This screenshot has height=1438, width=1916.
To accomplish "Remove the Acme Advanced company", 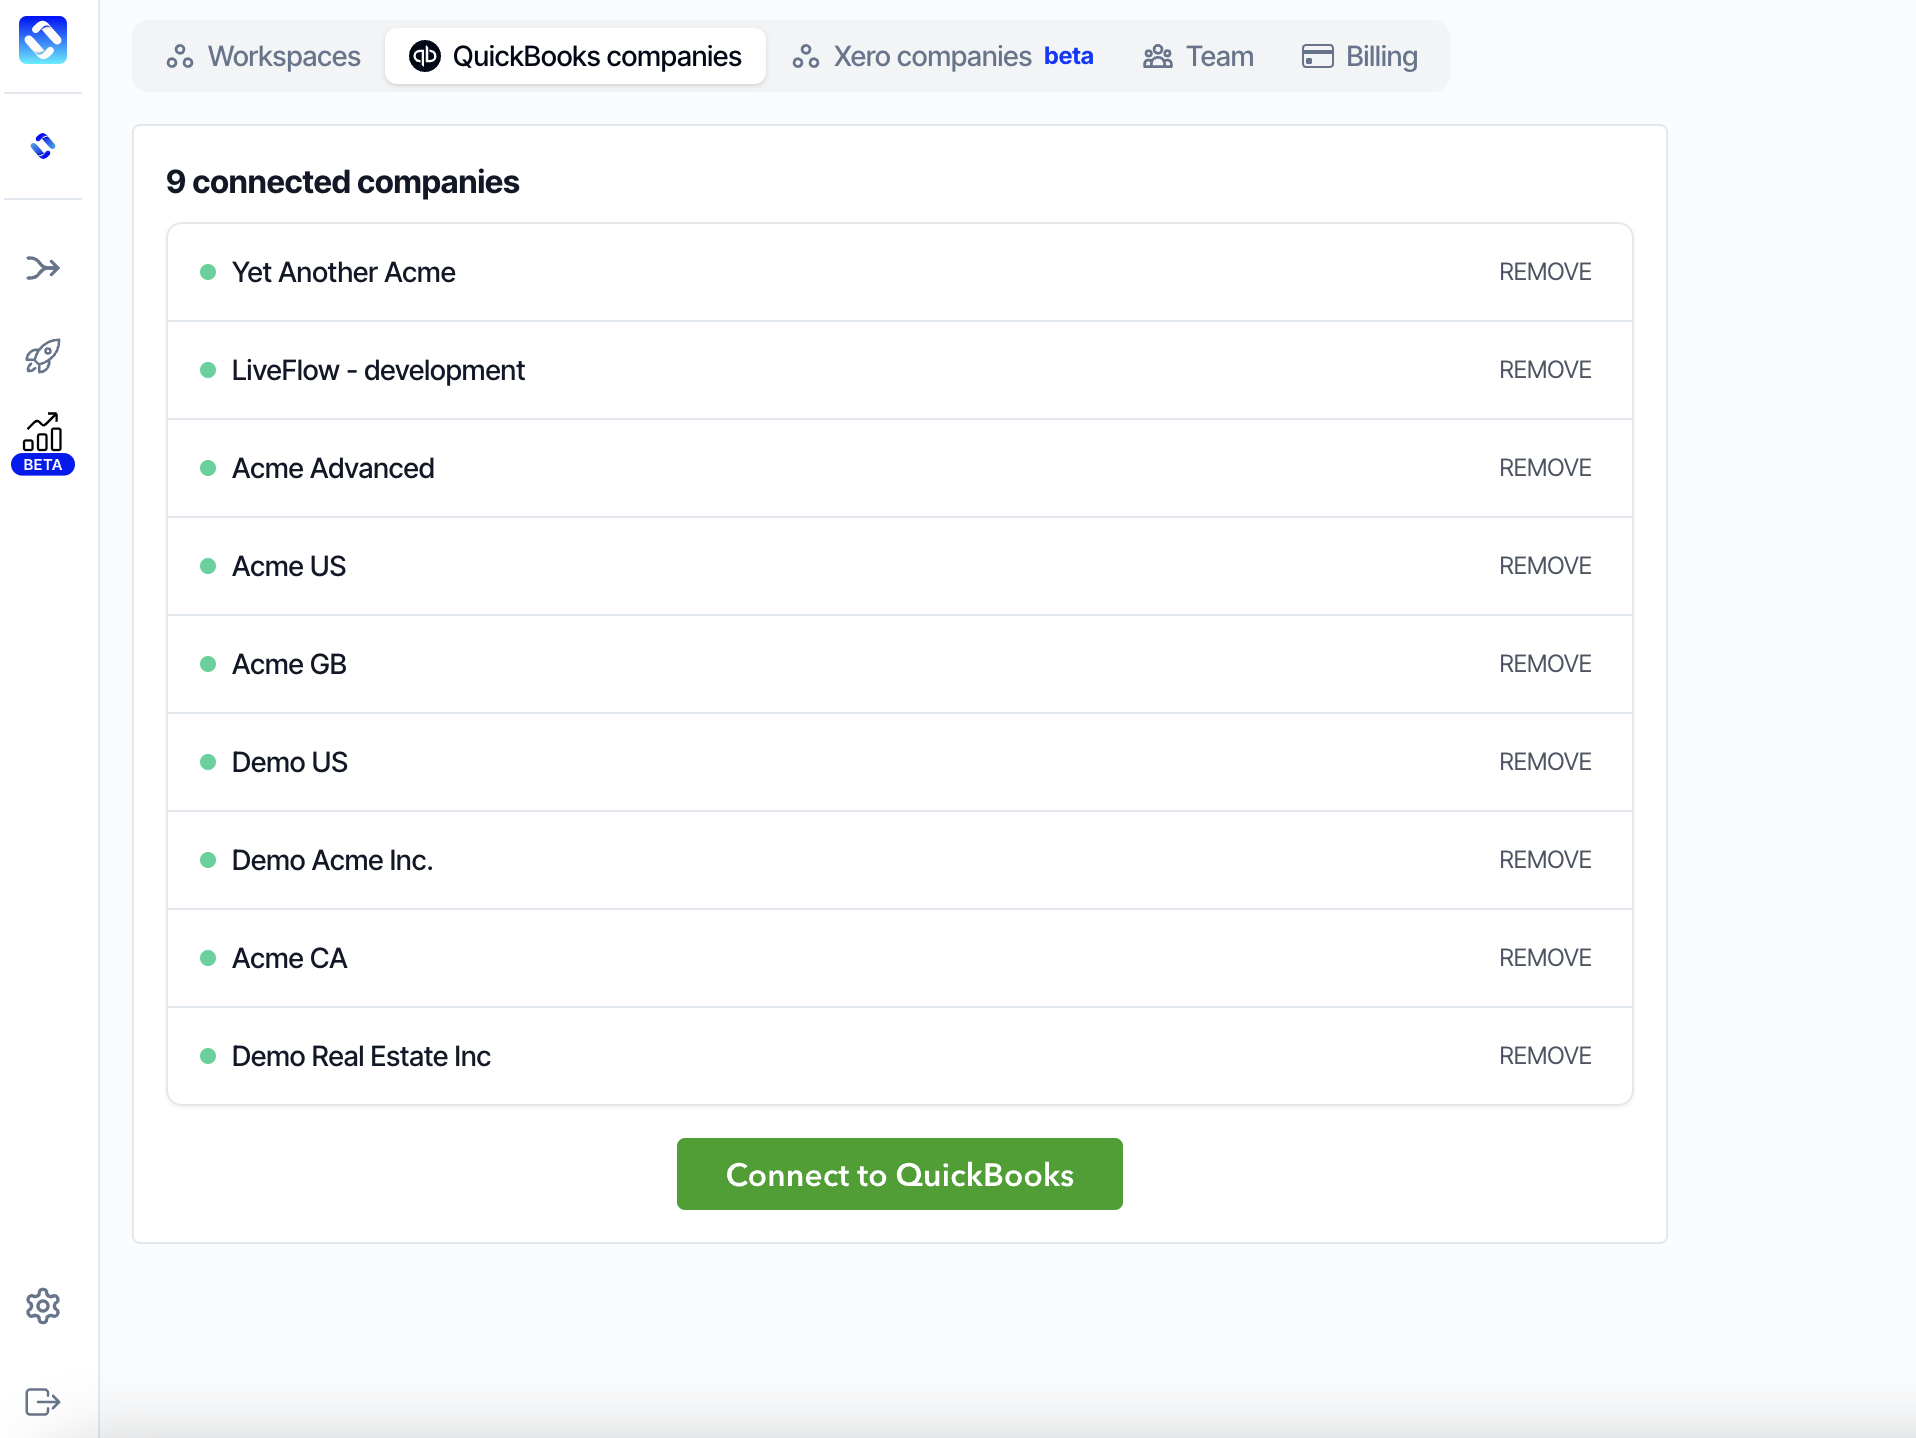I will (1545, 468).
